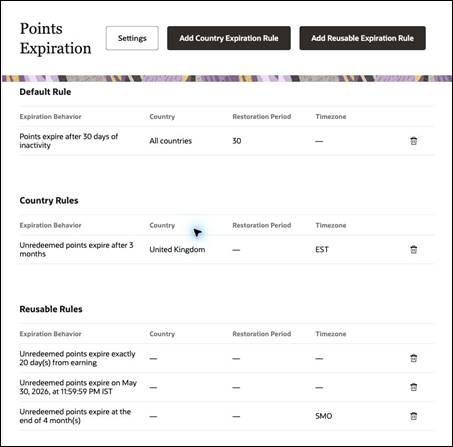Click Add Reusable Expiration Rule
This screenshot has width=453, height=447.
pyautogui.click(x=362, y=38)
